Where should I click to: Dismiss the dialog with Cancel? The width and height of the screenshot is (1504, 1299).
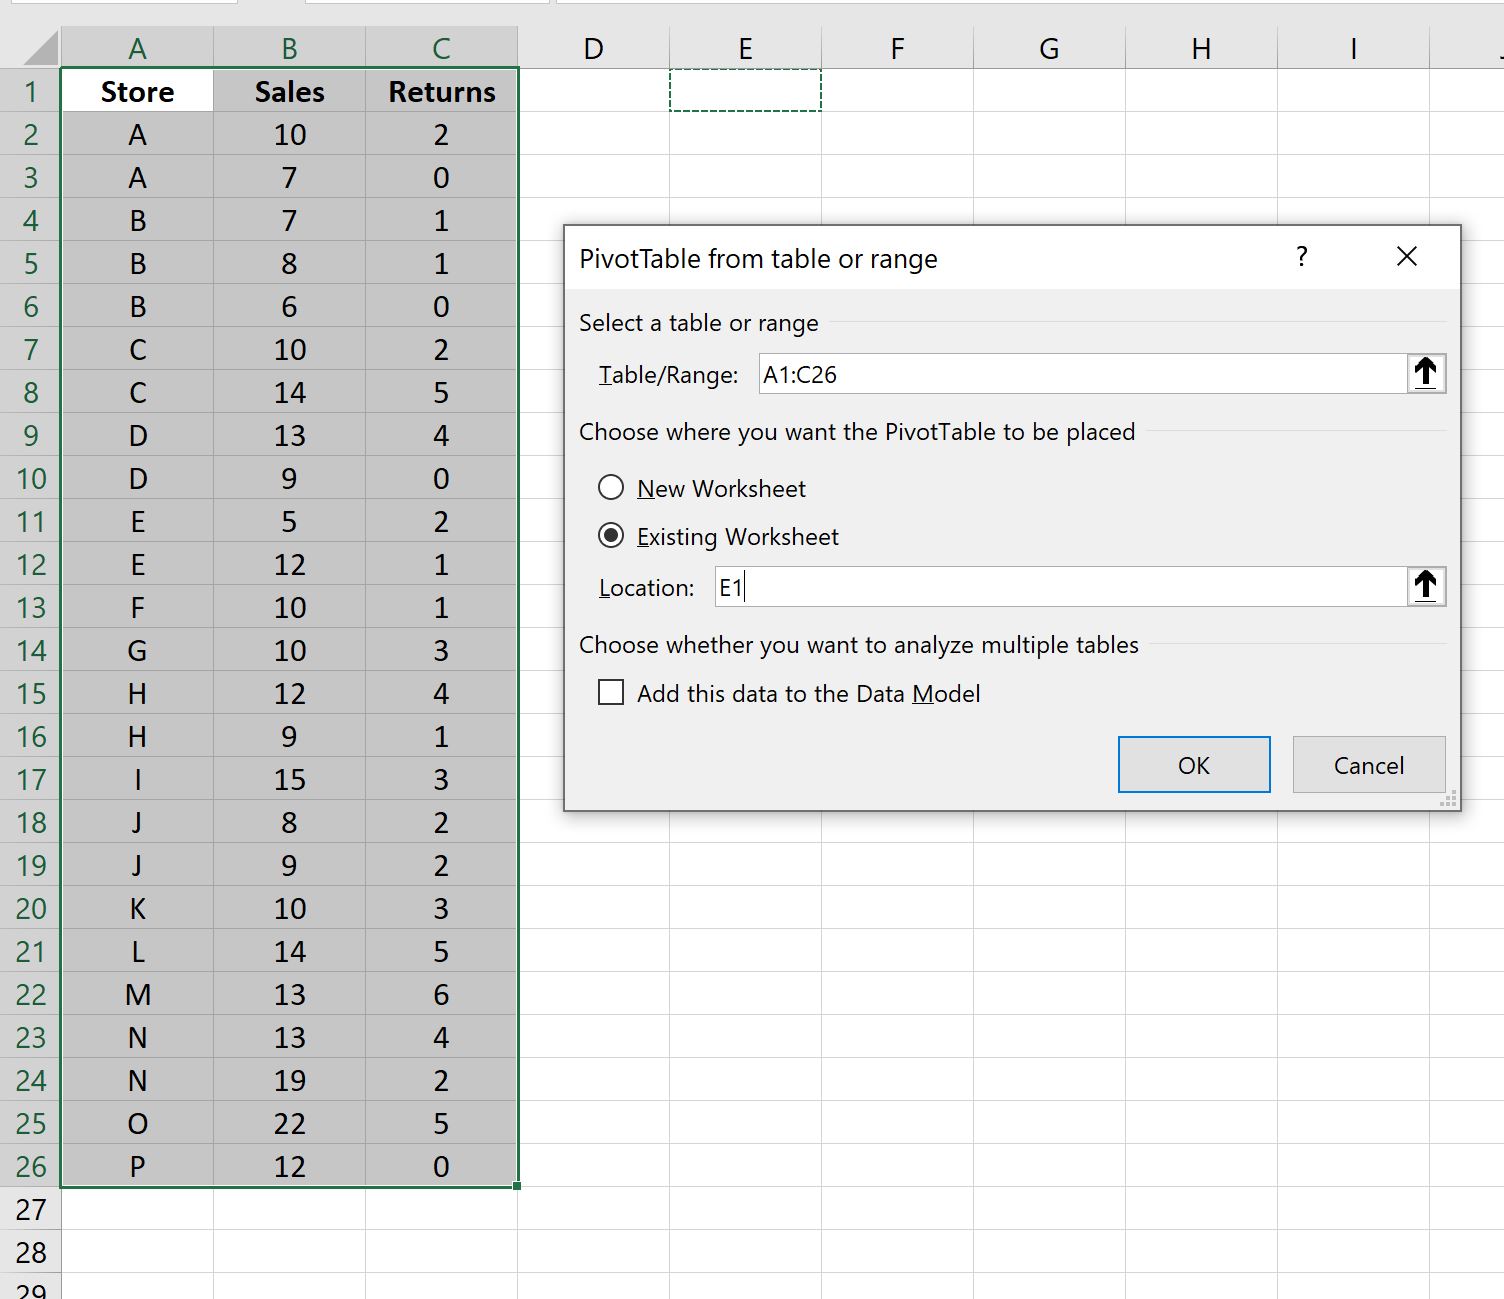pos(1368,764)
